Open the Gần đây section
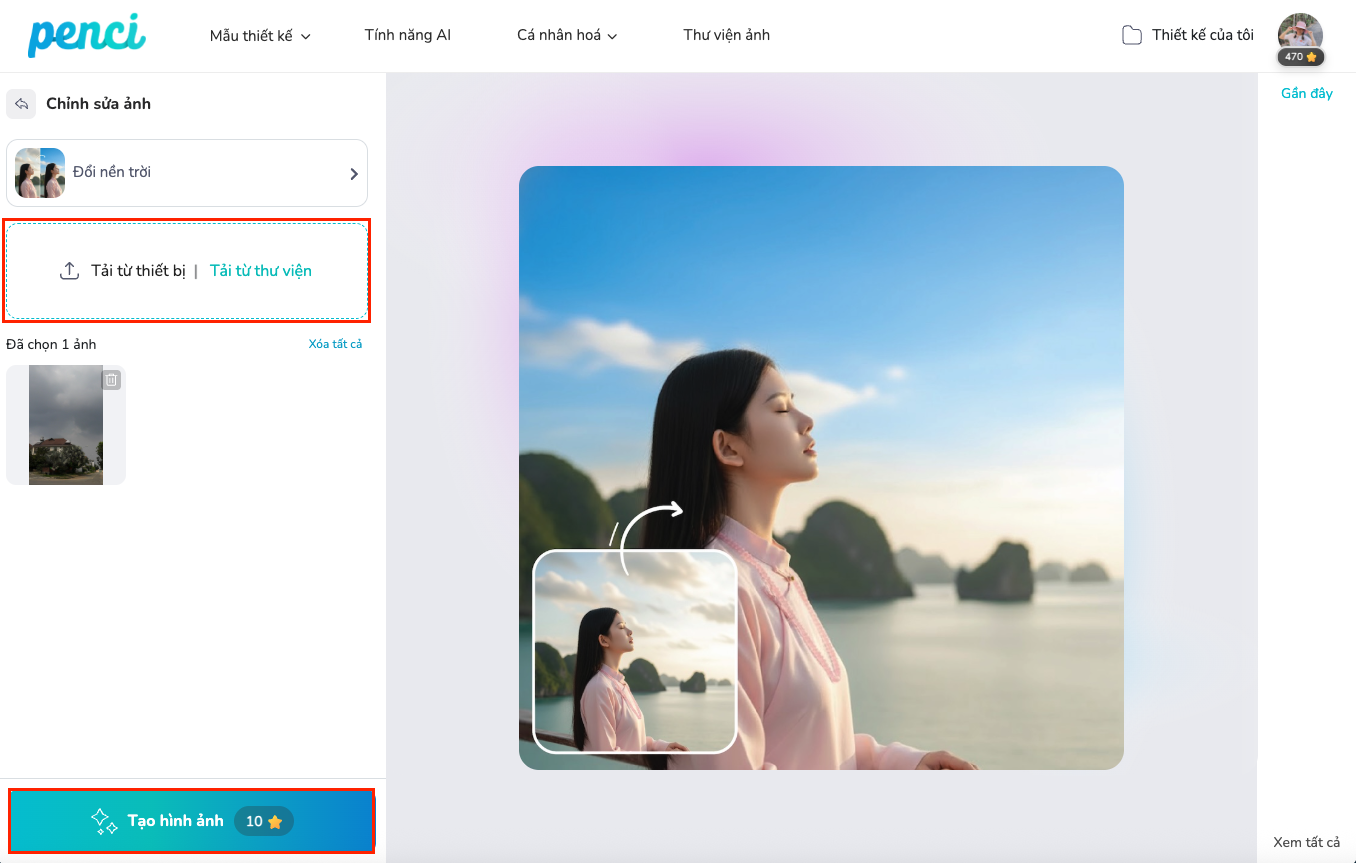Image resolution: width=1356 pixels, height=863 pixels. [1306, 93]
